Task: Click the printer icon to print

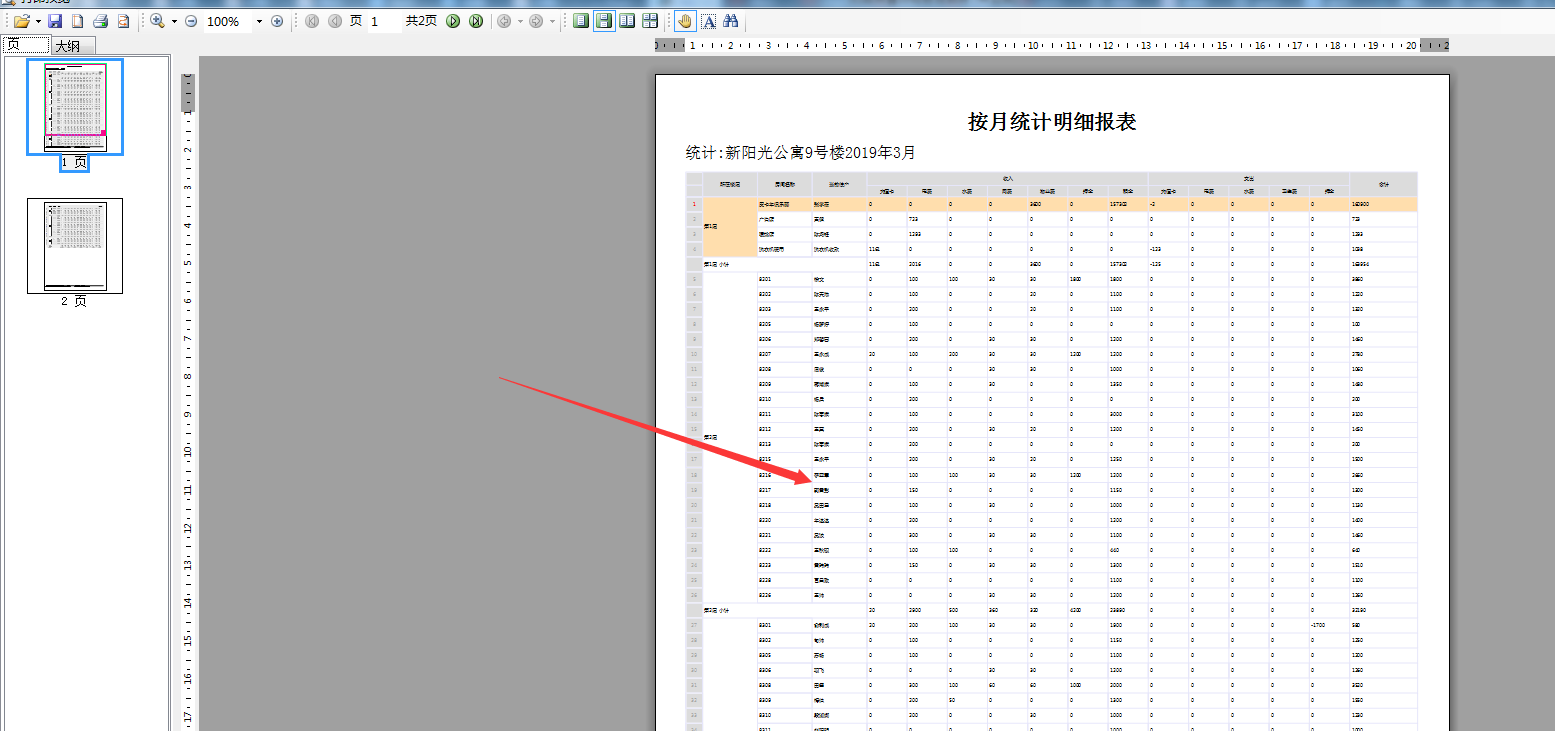Action: 100,21
